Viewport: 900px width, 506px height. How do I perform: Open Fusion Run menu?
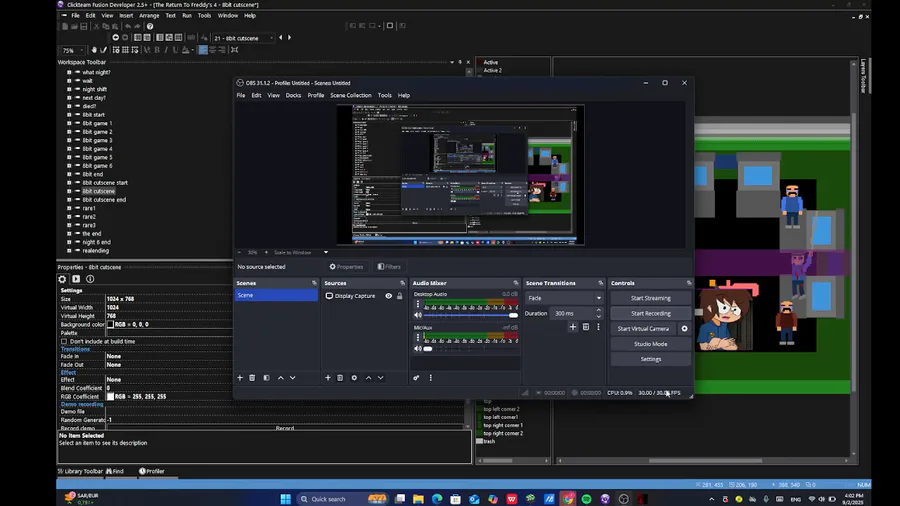(187, 15)
